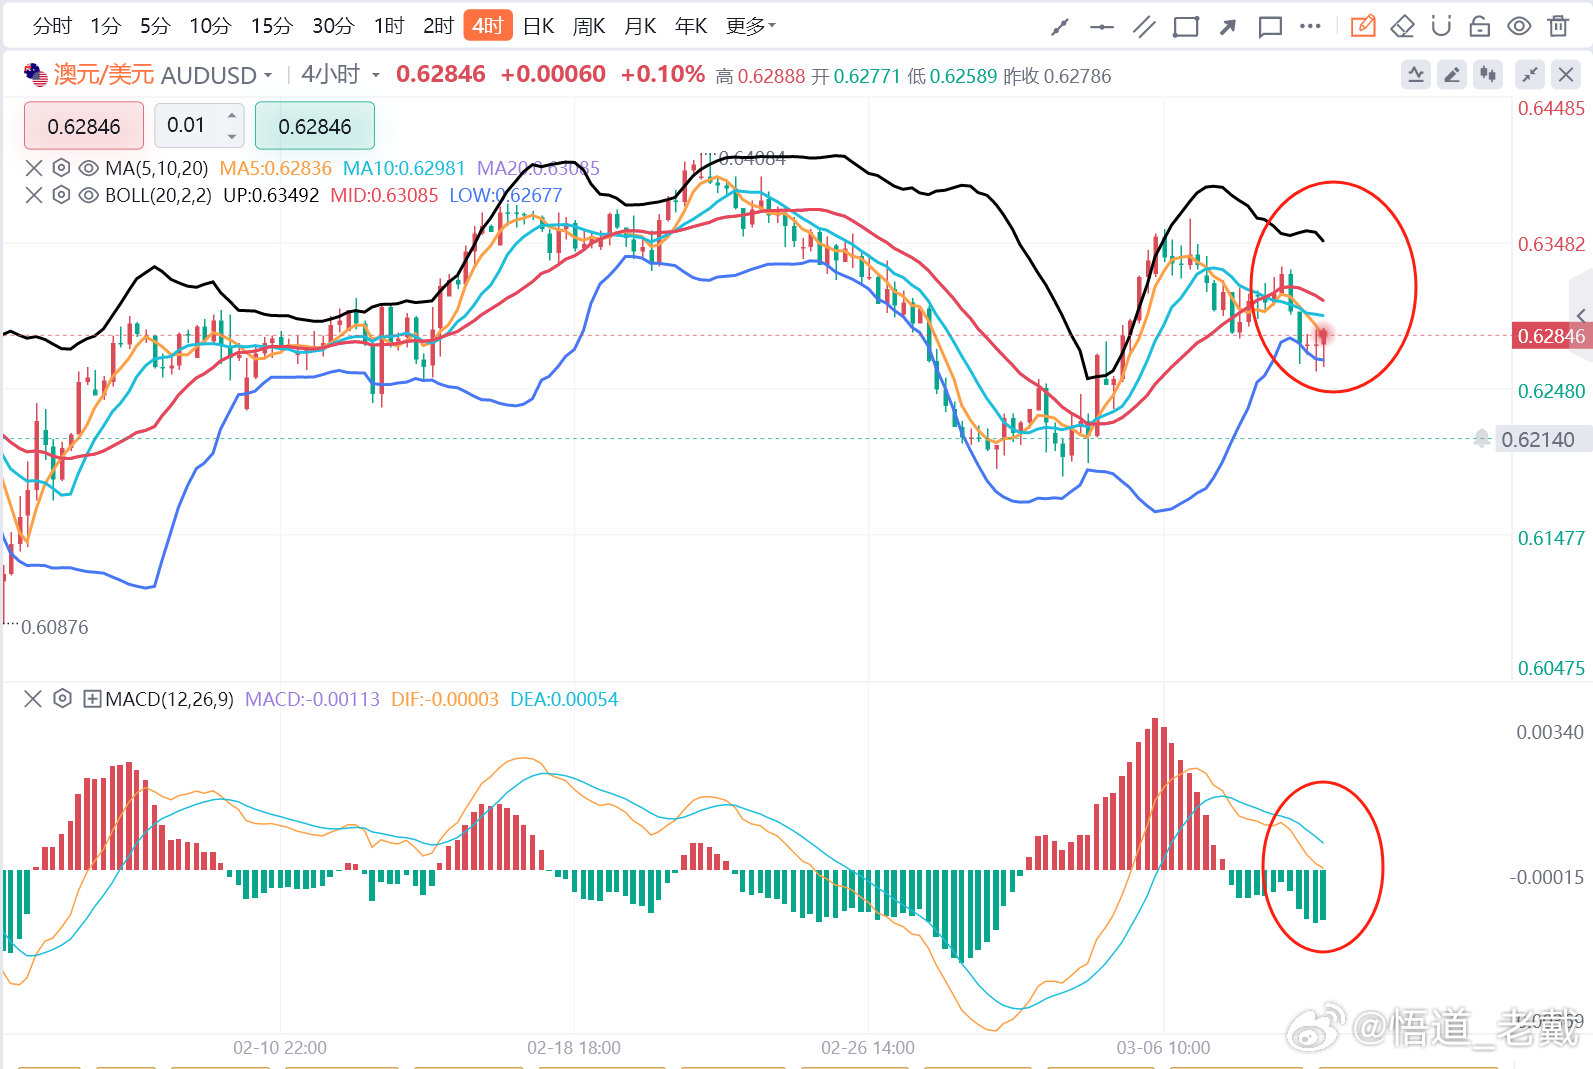Click the MID:0.63085 Bollinger value

(384, 195)
